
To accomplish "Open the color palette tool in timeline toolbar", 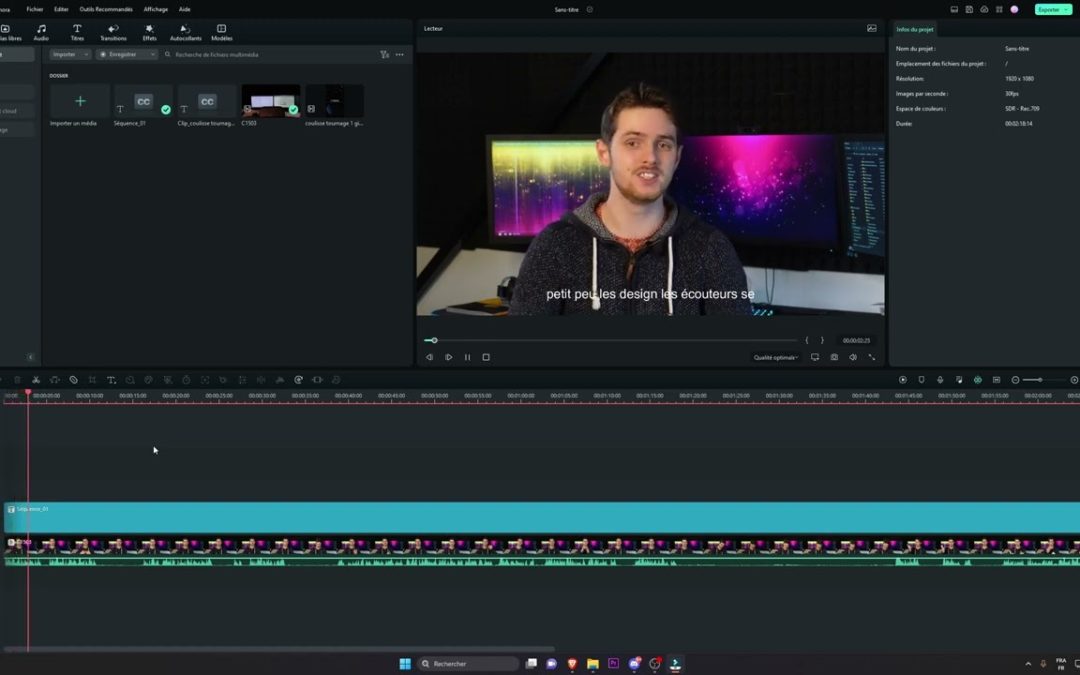I will tap(148, 380).
